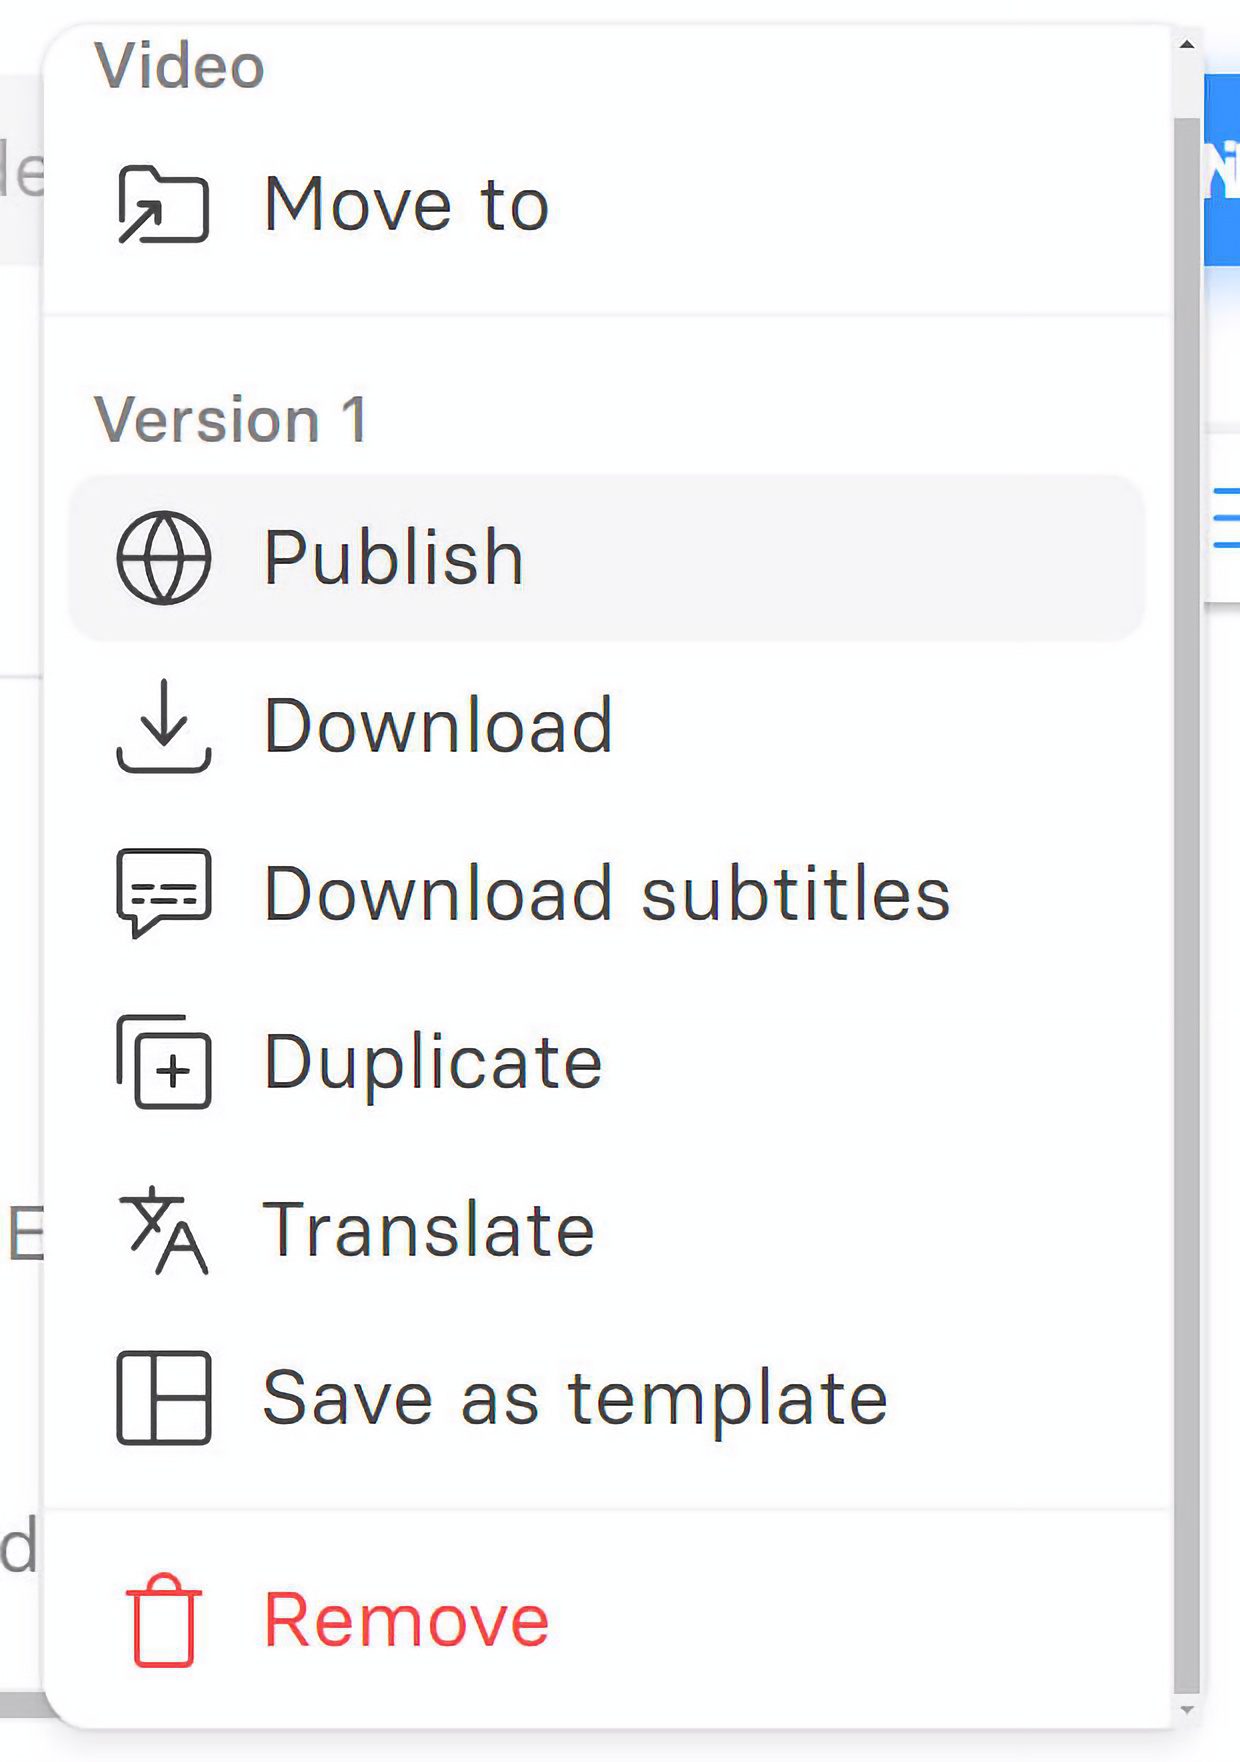Choose Save as template
Screen dimensions: 1240x1762
click(x=575, y=1398)
